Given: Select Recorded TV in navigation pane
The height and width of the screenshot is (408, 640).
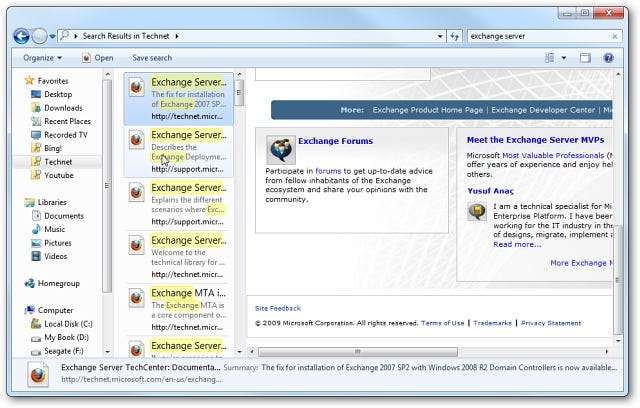Looking at the screenshot, I should pos(66,135).
